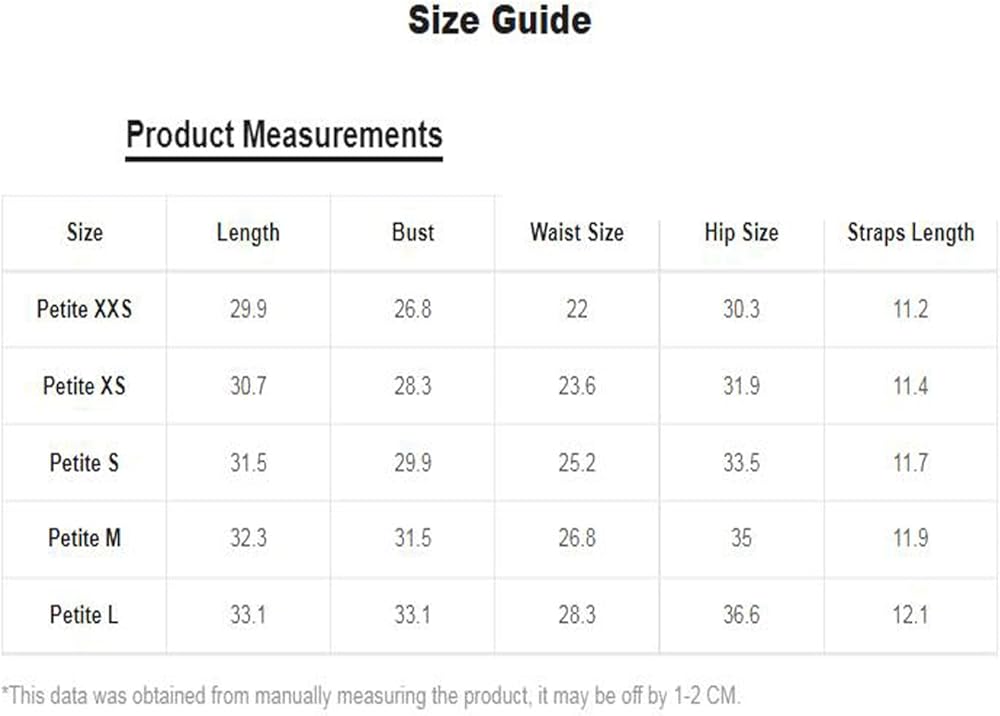Screen dimensions: 1000x716
Task: Select the Hip Size column header
Action: point(741,233)
